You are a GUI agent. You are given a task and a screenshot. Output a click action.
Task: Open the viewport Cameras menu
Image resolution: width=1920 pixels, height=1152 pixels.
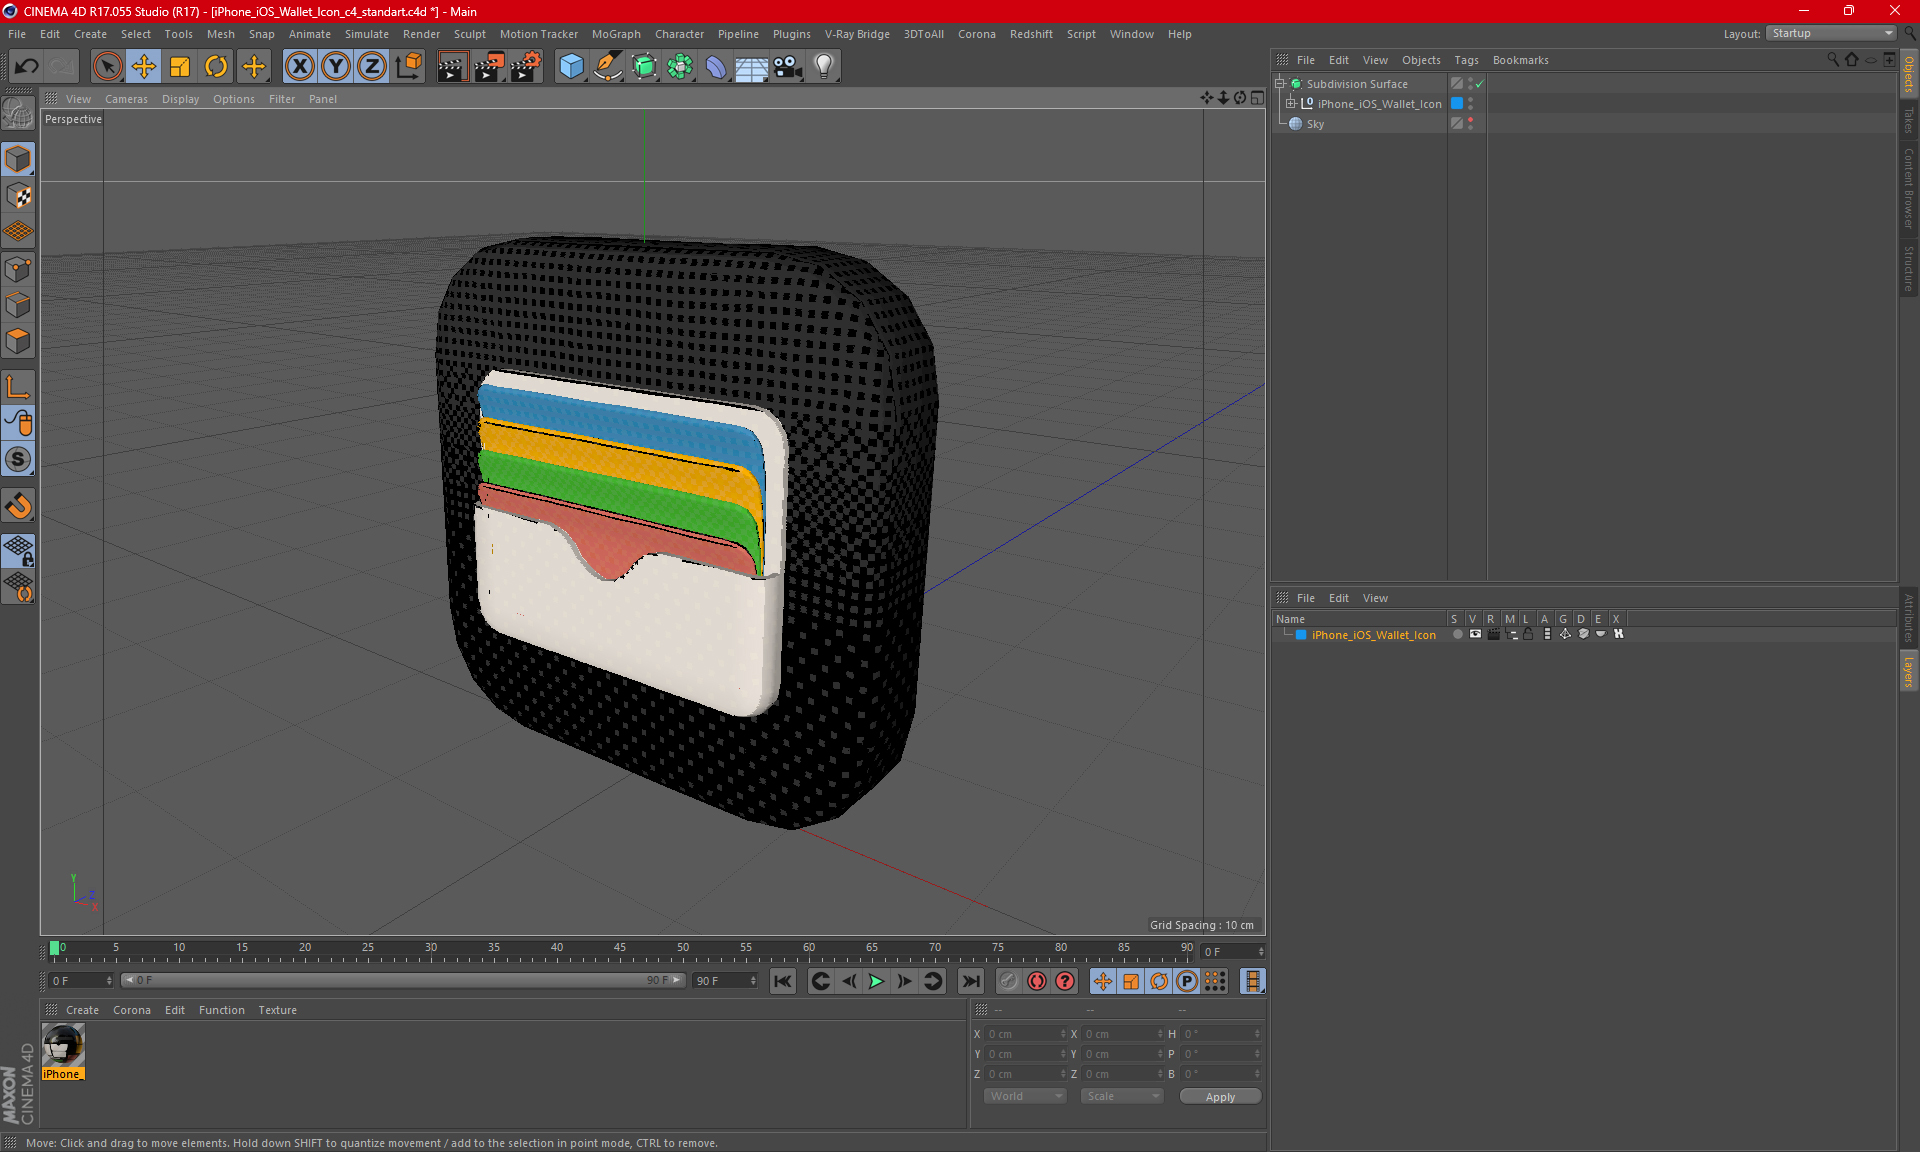tap(126, 99)
